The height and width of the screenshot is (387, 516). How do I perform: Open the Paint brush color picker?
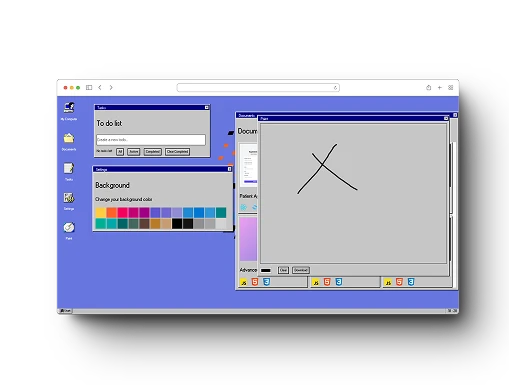coord(266,270)
